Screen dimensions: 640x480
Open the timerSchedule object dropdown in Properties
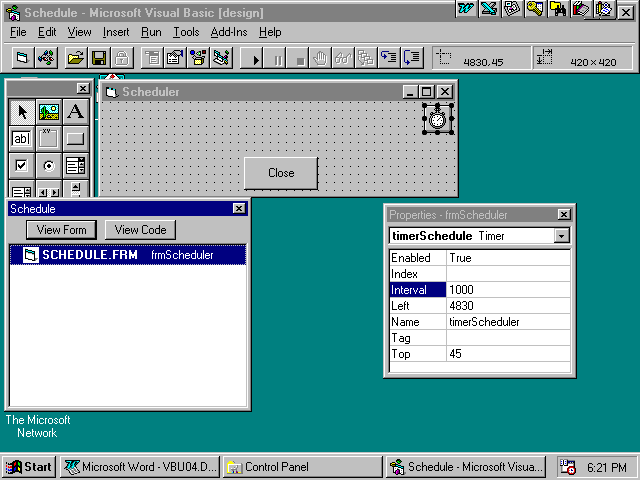[x=561, y=236]
